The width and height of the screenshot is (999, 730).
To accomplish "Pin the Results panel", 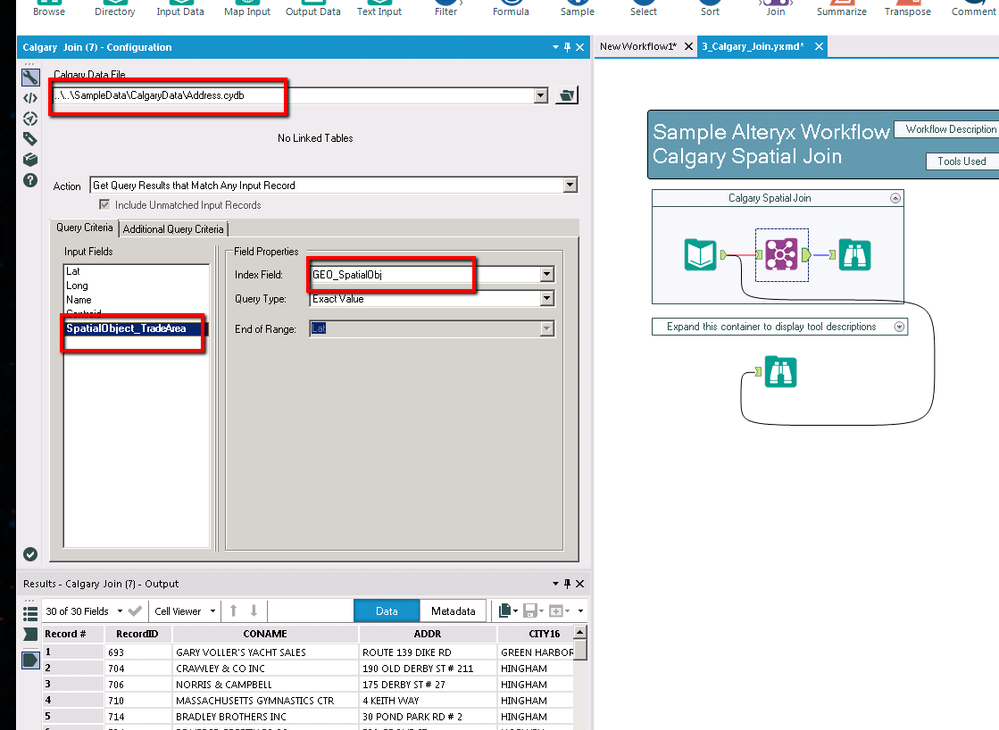I will (x=567, y=583).
